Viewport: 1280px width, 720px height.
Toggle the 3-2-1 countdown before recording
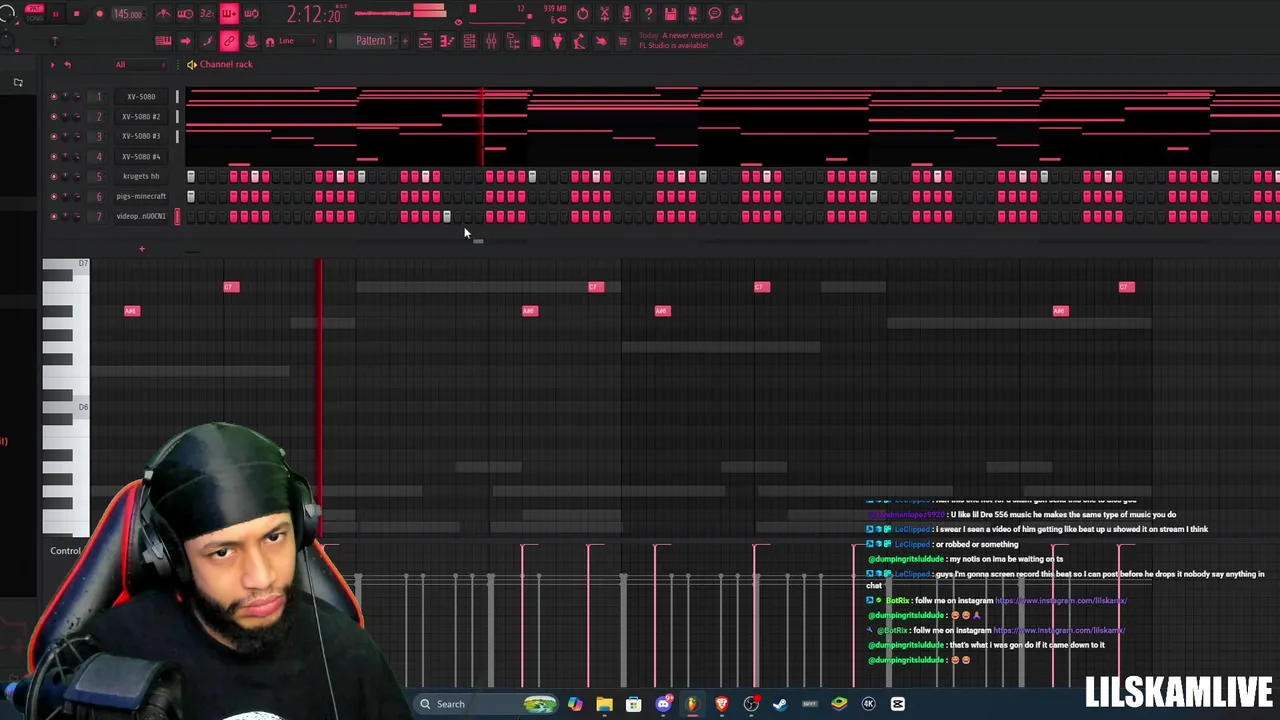click(207, 14)
